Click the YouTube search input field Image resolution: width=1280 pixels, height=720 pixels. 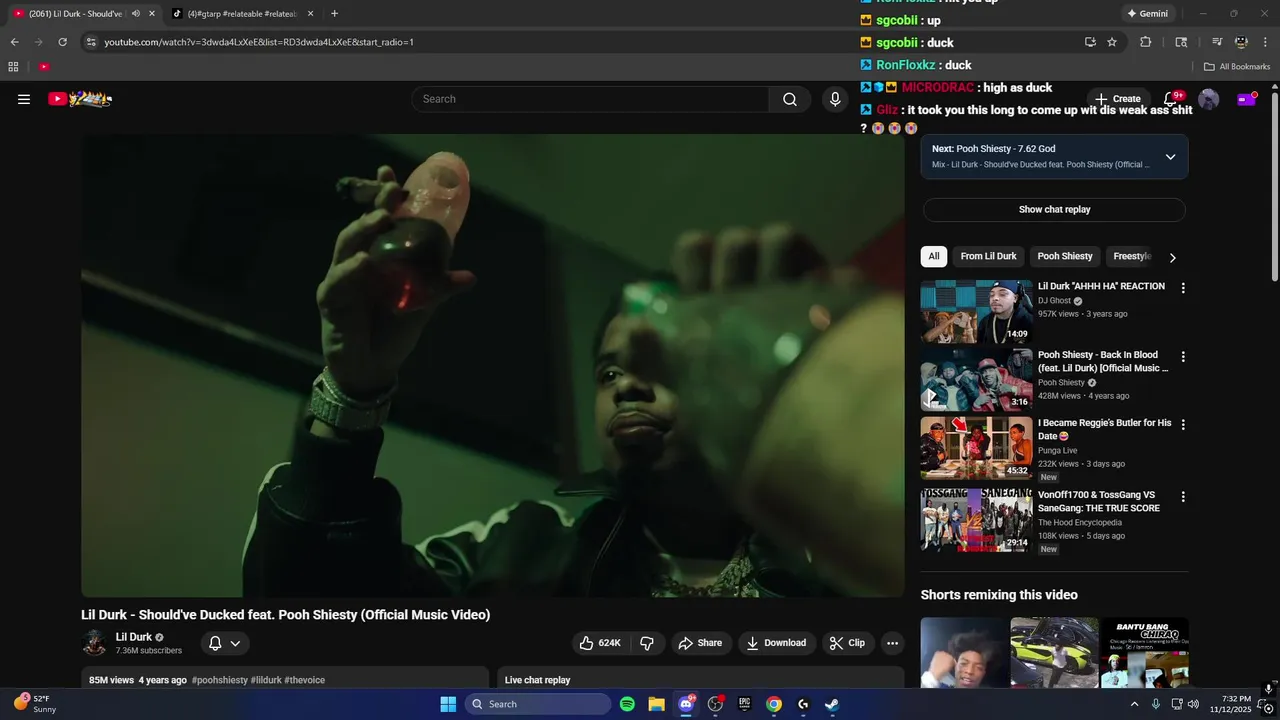590,99
